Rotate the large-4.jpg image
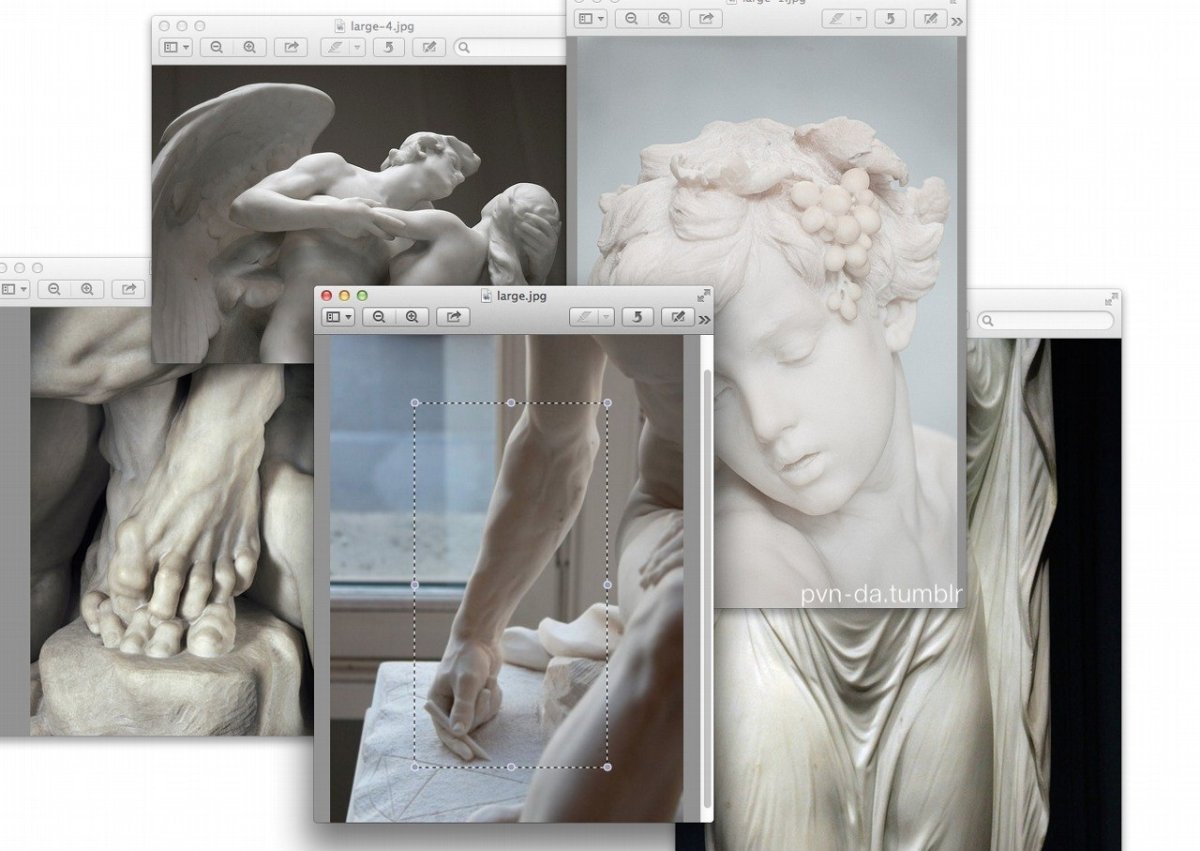This screenshot has height=851, width=1200. [388, 46]
